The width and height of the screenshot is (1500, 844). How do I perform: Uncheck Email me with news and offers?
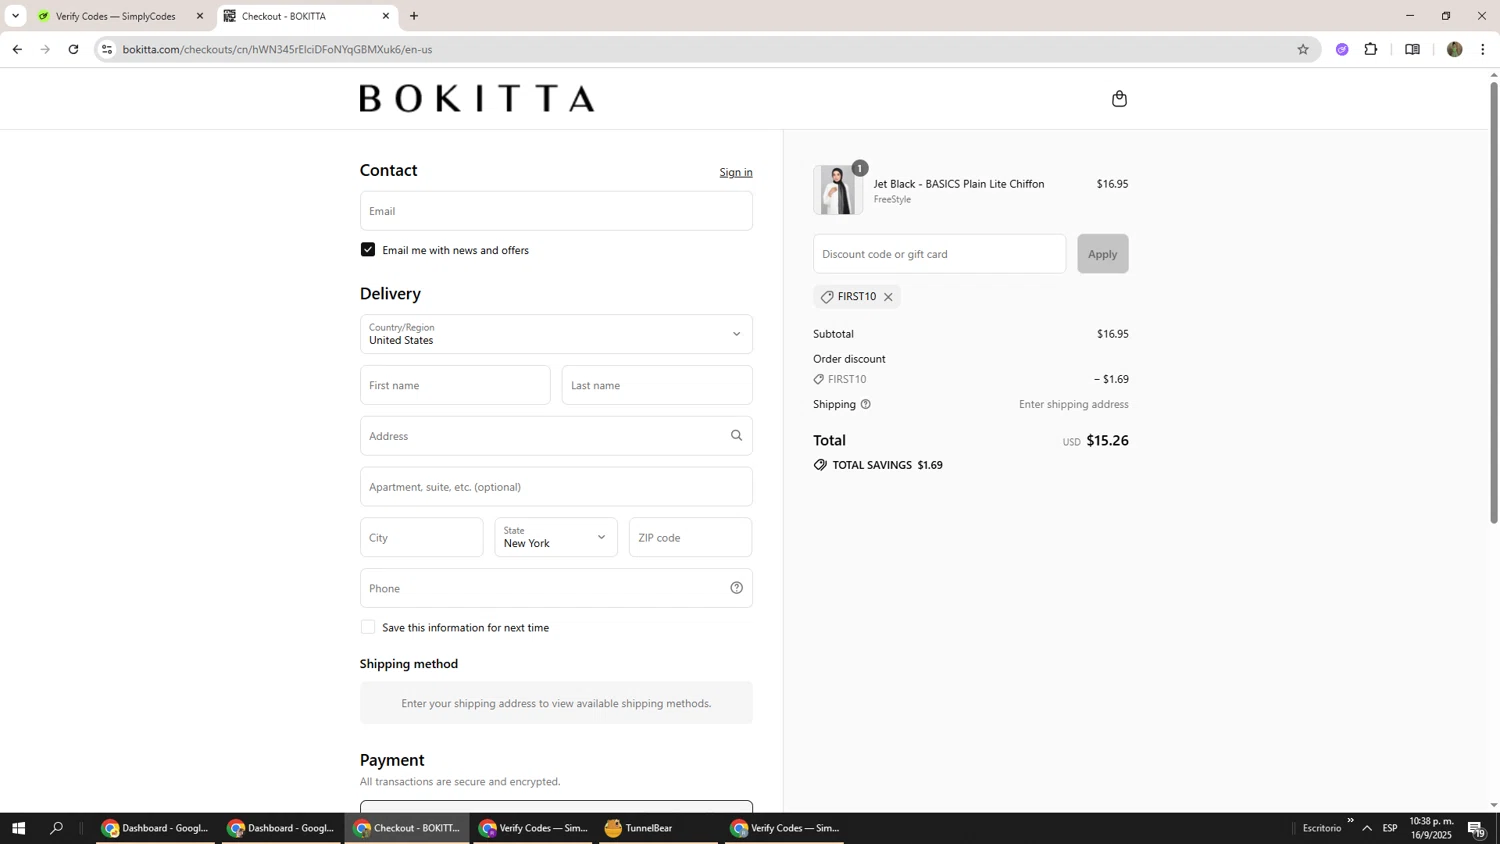[x=368, y=250]
